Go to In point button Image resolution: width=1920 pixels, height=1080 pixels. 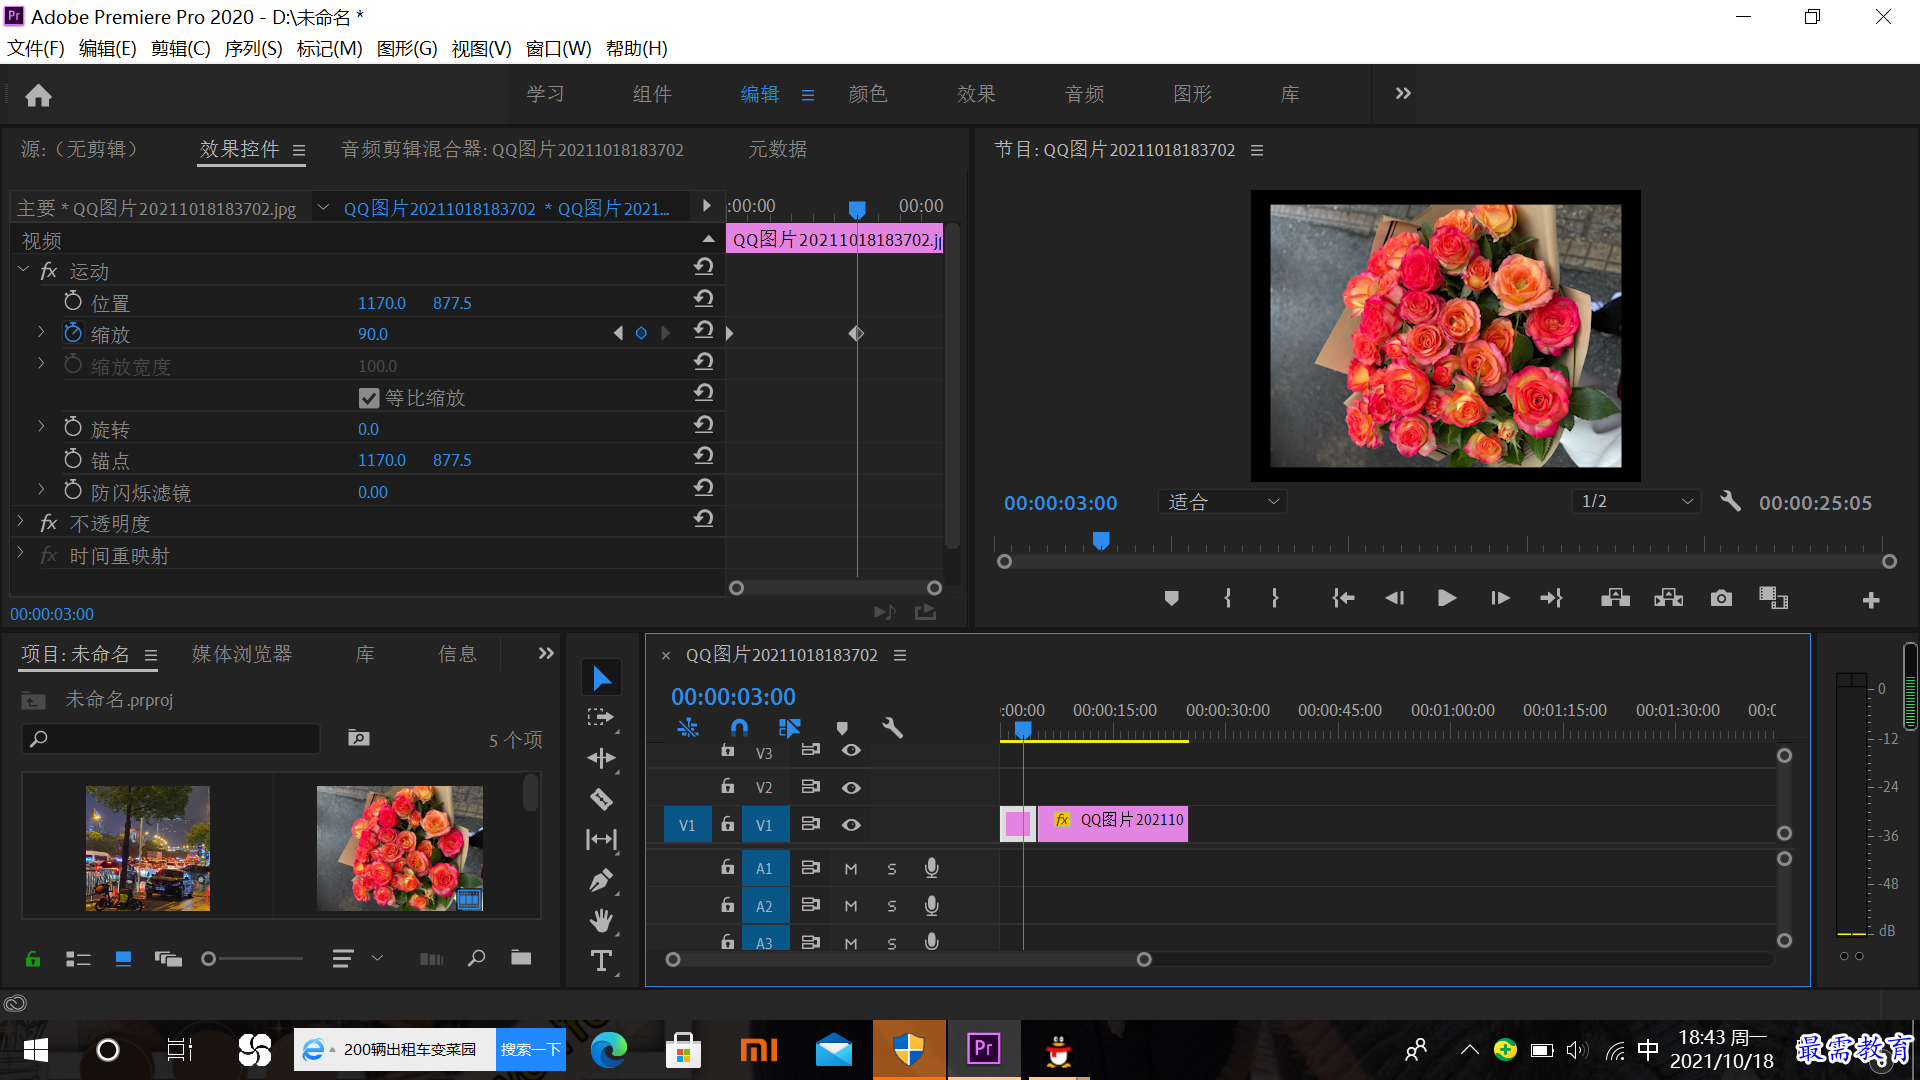(x=1343, y=598)
